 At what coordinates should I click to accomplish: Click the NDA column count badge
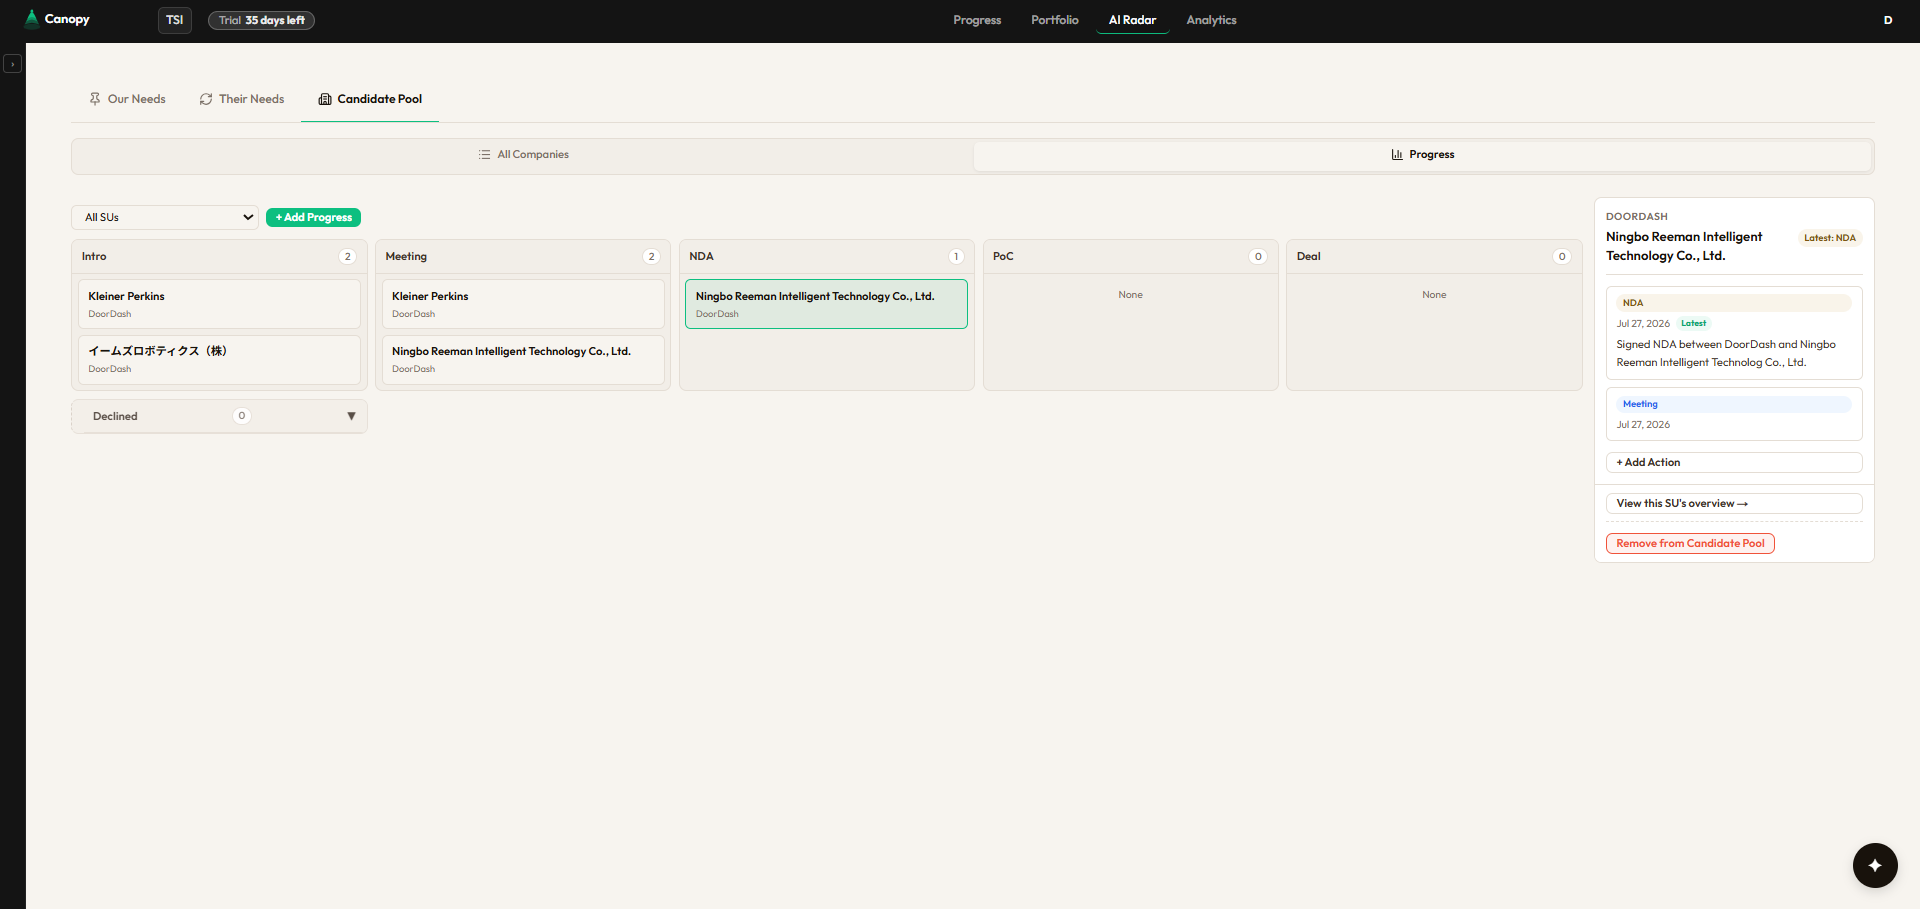pos(956,257)
